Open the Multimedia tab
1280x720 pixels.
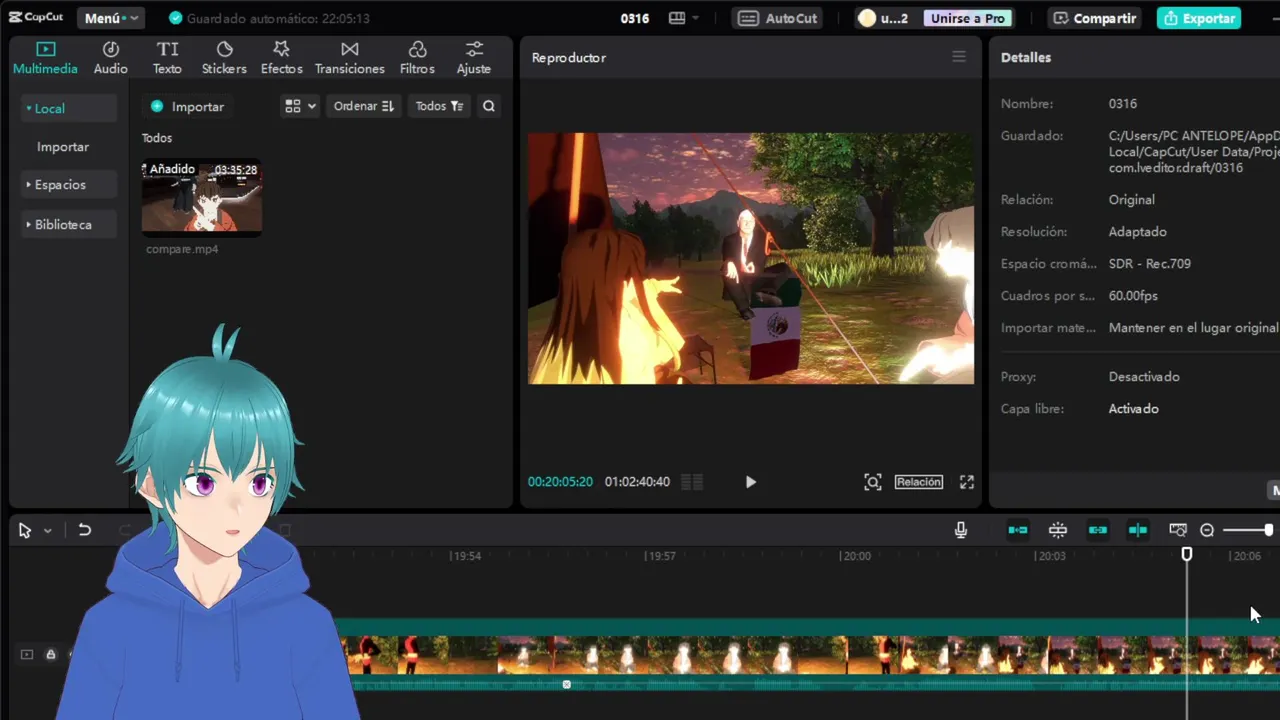pyautogui.click(x=45, y=58)
